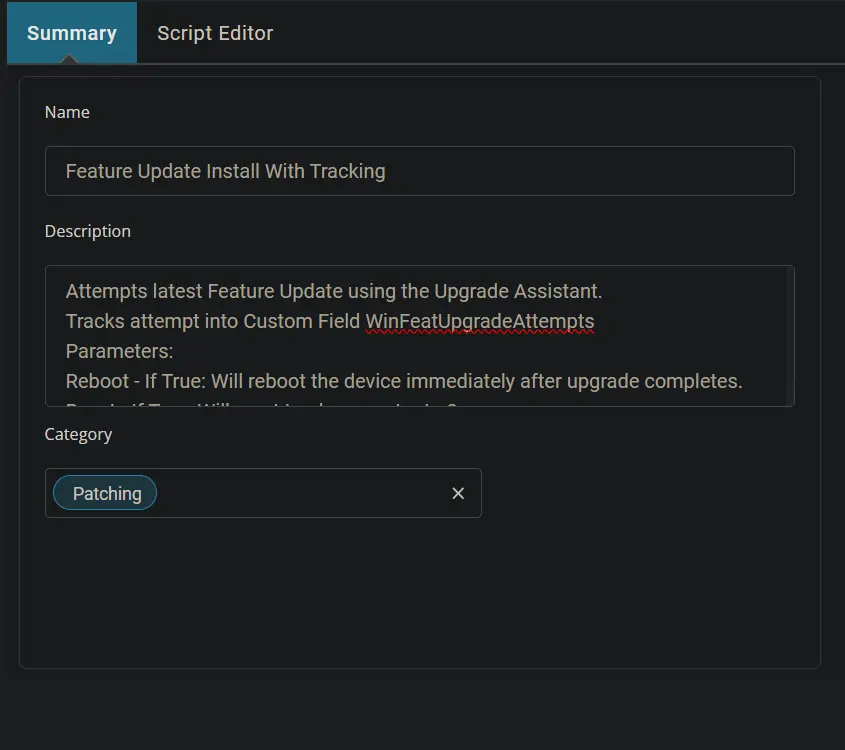The image size is (845, 750).
Task: Click the Category field label
Action: point(78,434)
